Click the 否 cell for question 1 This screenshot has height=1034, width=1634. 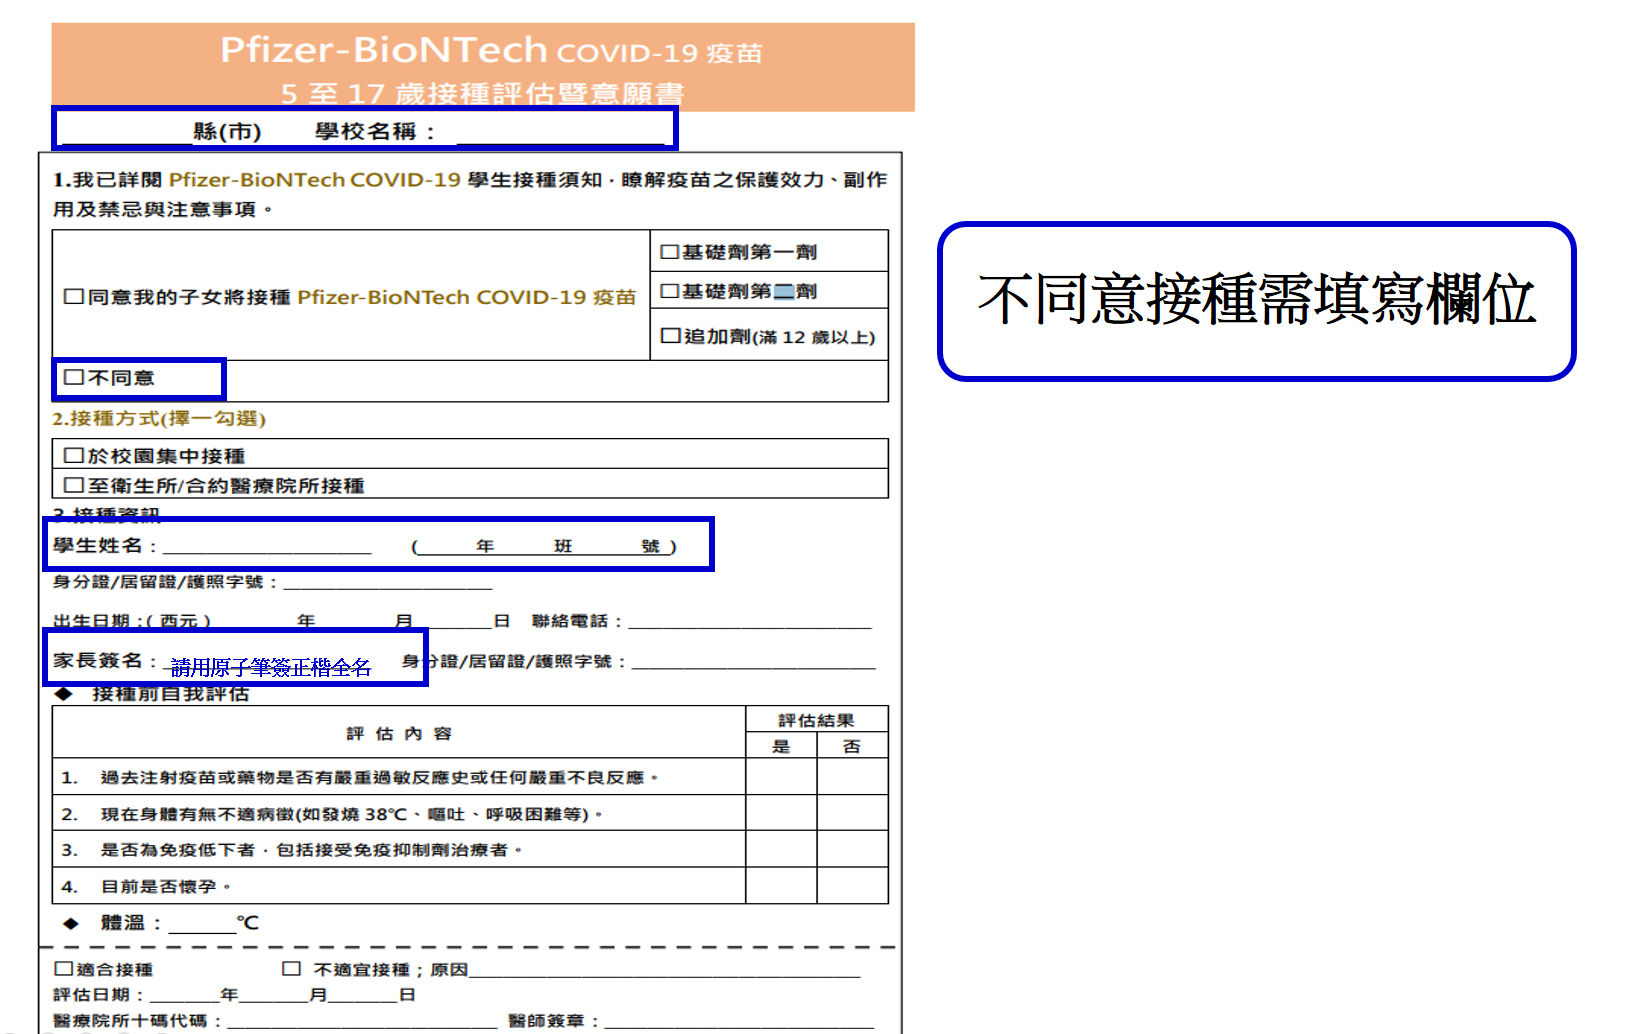tap(852, 777)
